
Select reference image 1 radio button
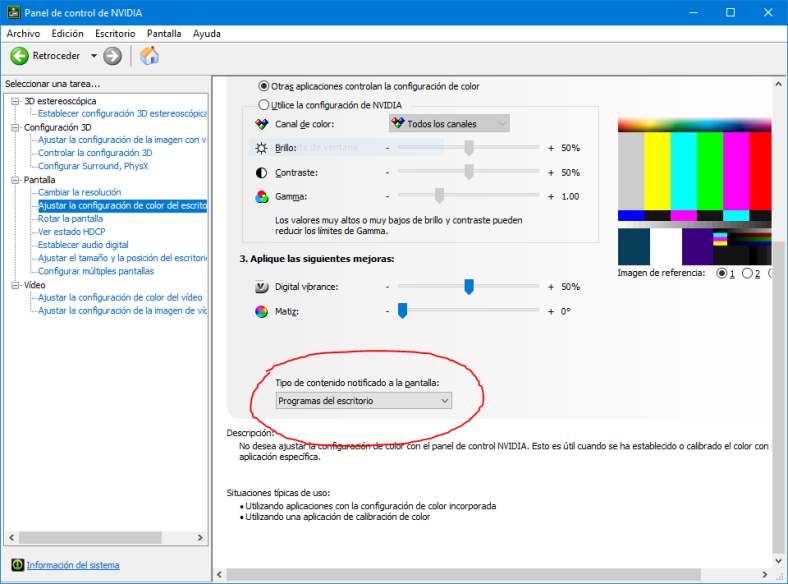pyautogui.click(x=722, y=273)
